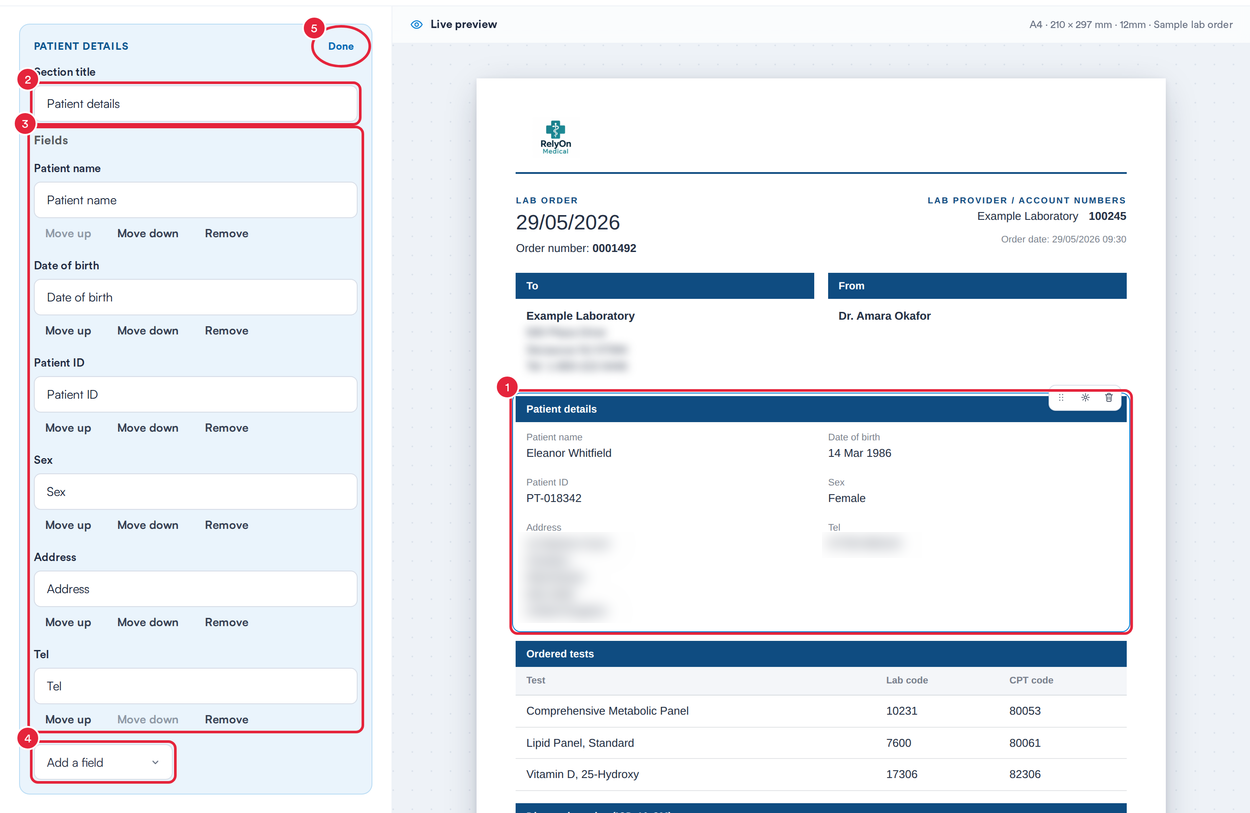Open the Add a field dropdown
This screenshot has height=813, width=1250.
pos(103,762)
